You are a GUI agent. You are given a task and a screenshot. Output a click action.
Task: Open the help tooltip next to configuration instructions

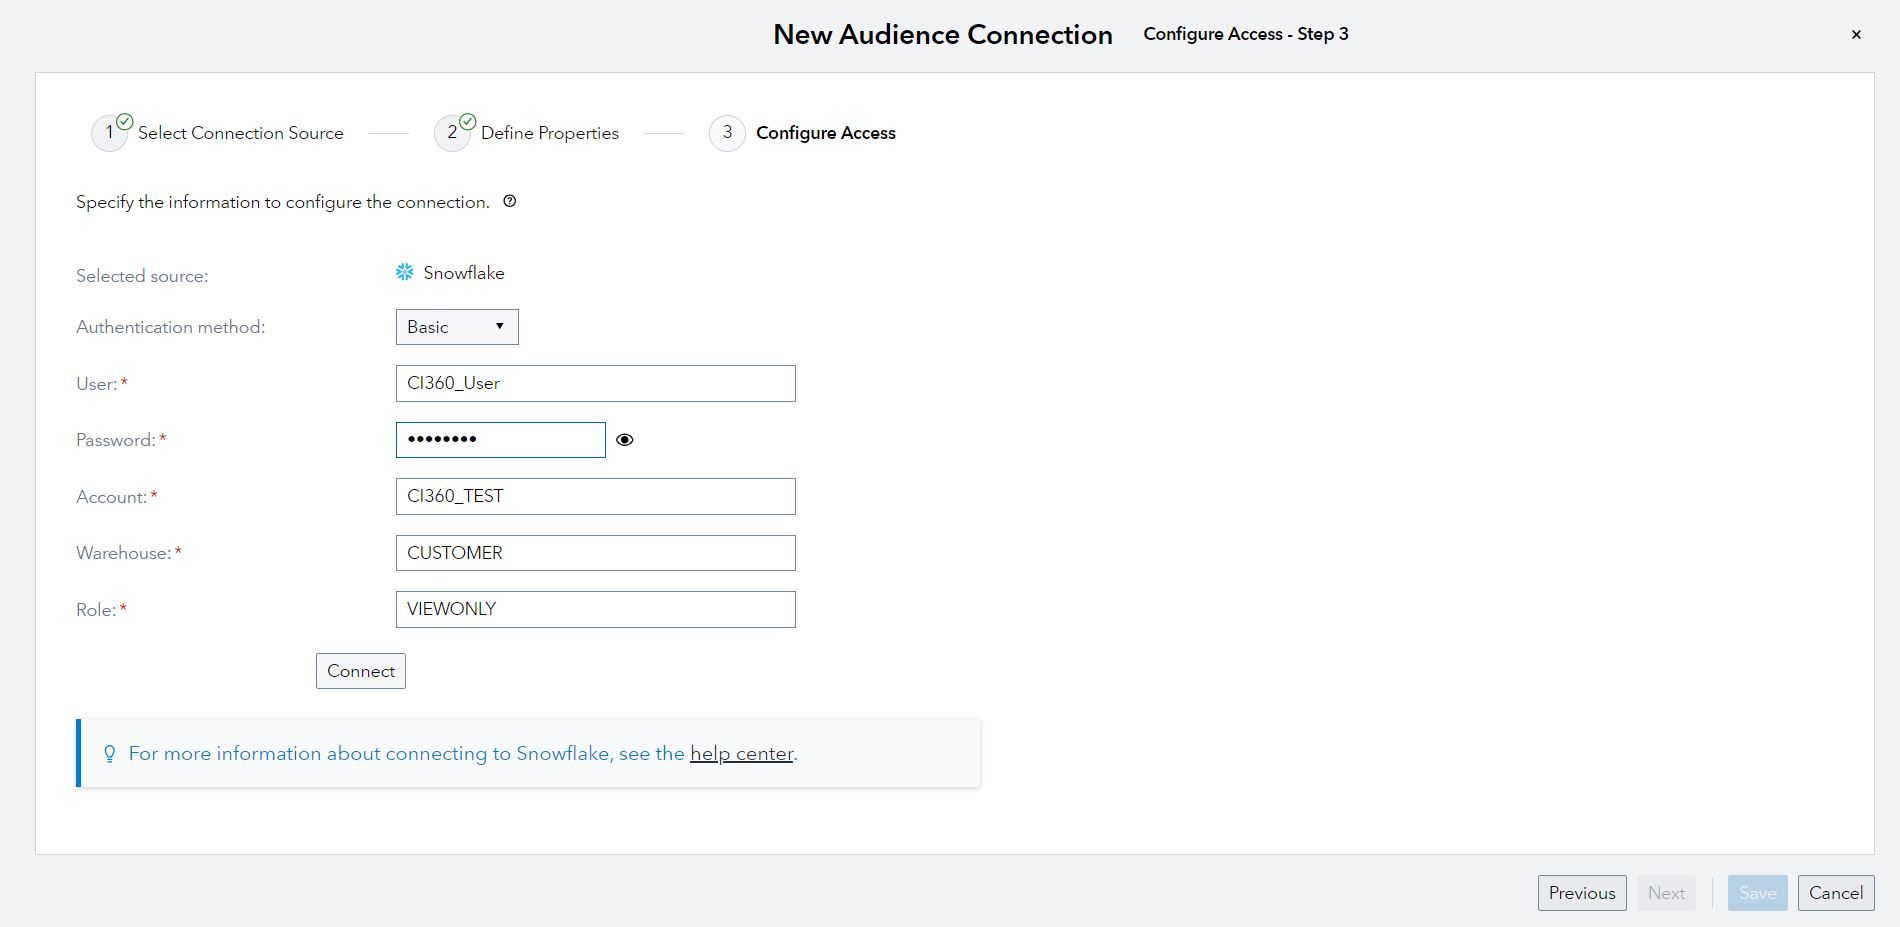pyautogui.click(x=510, y=201)
